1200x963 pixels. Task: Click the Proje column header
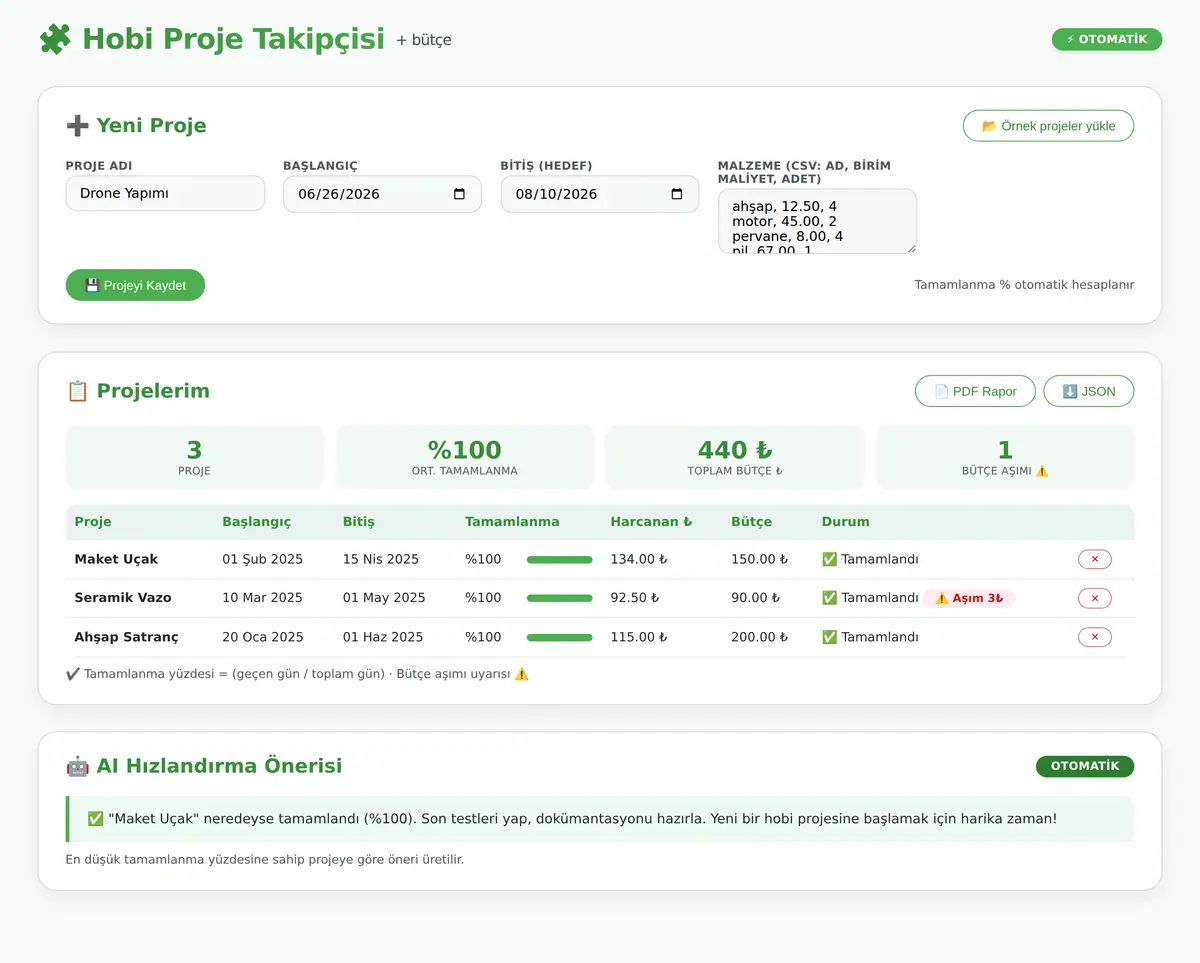tap(93, 521)
